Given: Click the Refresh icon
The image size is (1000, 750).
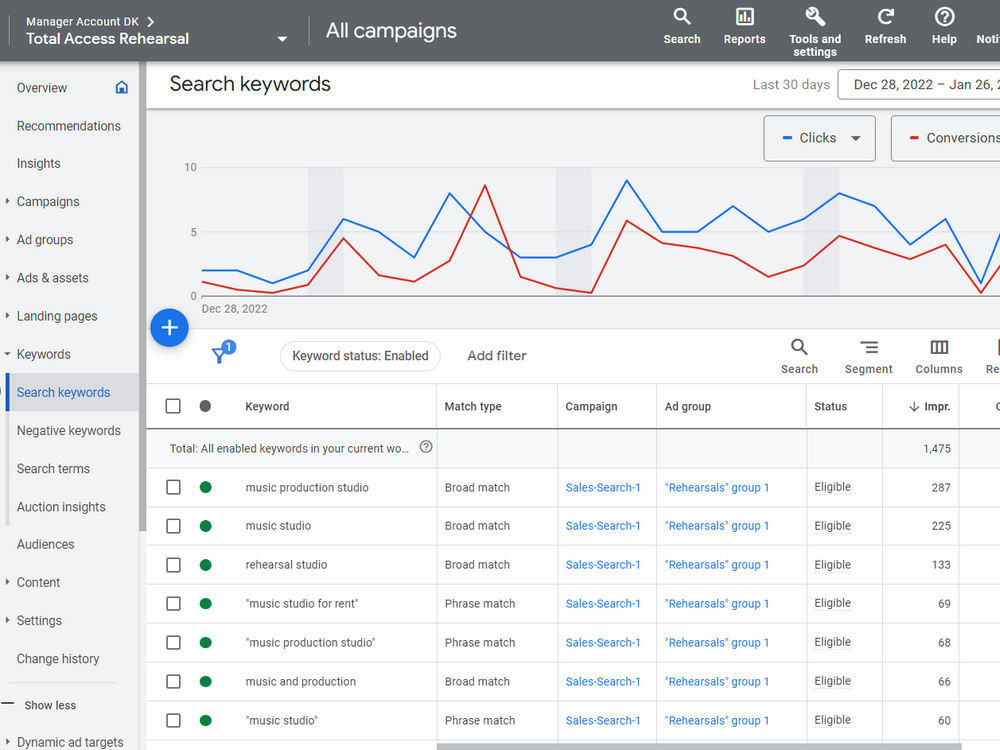Looking at the screenshot, I should point(885,17).
